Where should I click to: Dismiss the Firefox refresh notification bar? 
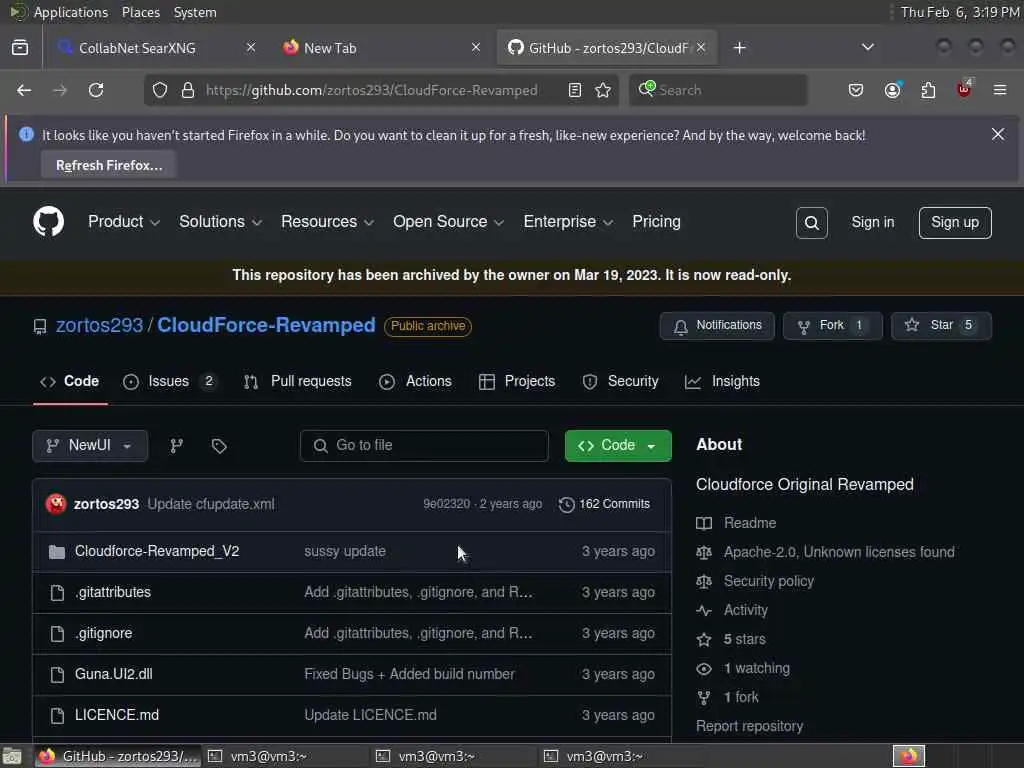(998, 134)
